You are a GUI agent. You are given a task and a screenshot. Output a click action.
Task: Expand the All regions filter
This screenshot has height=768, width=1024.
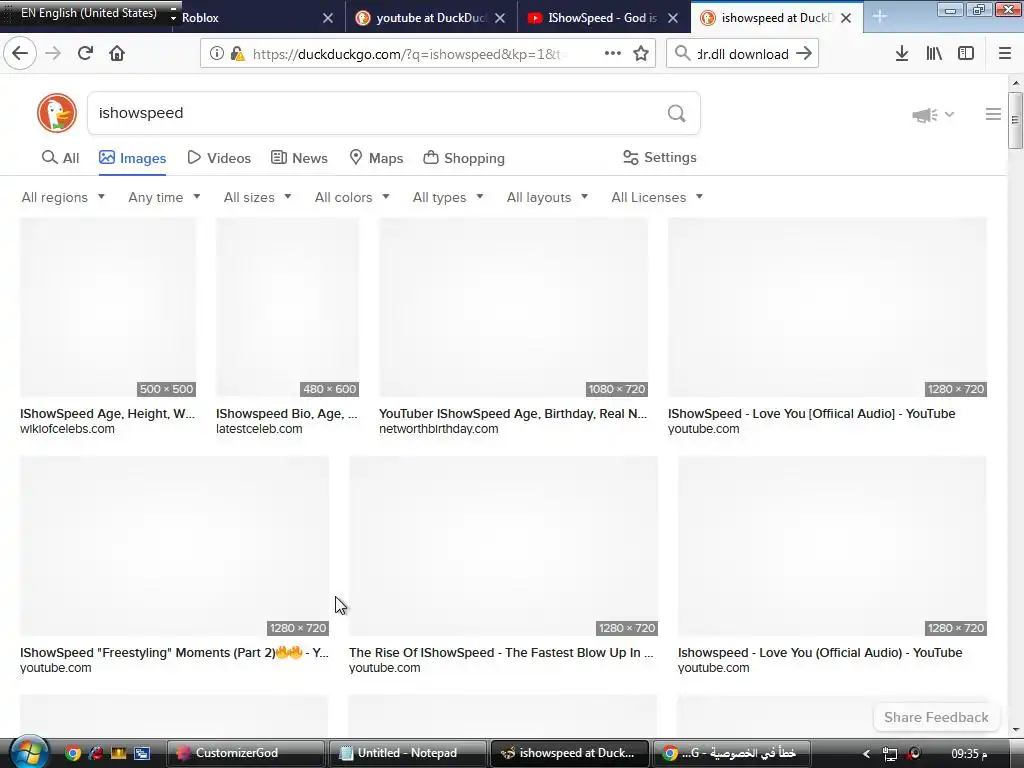point(63,197)
